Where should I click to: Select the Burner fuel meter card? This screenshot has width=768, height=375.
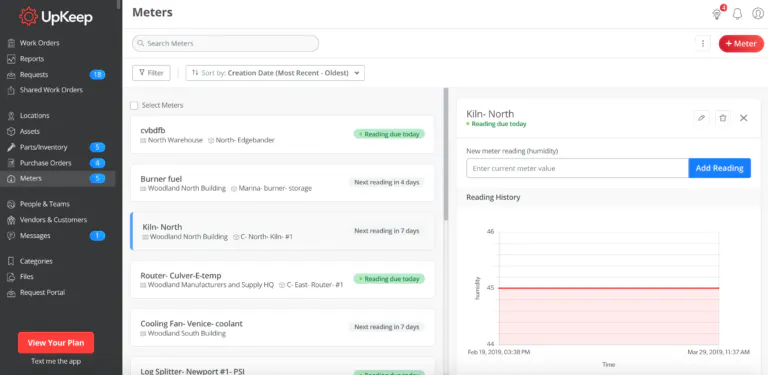[282, 183]
